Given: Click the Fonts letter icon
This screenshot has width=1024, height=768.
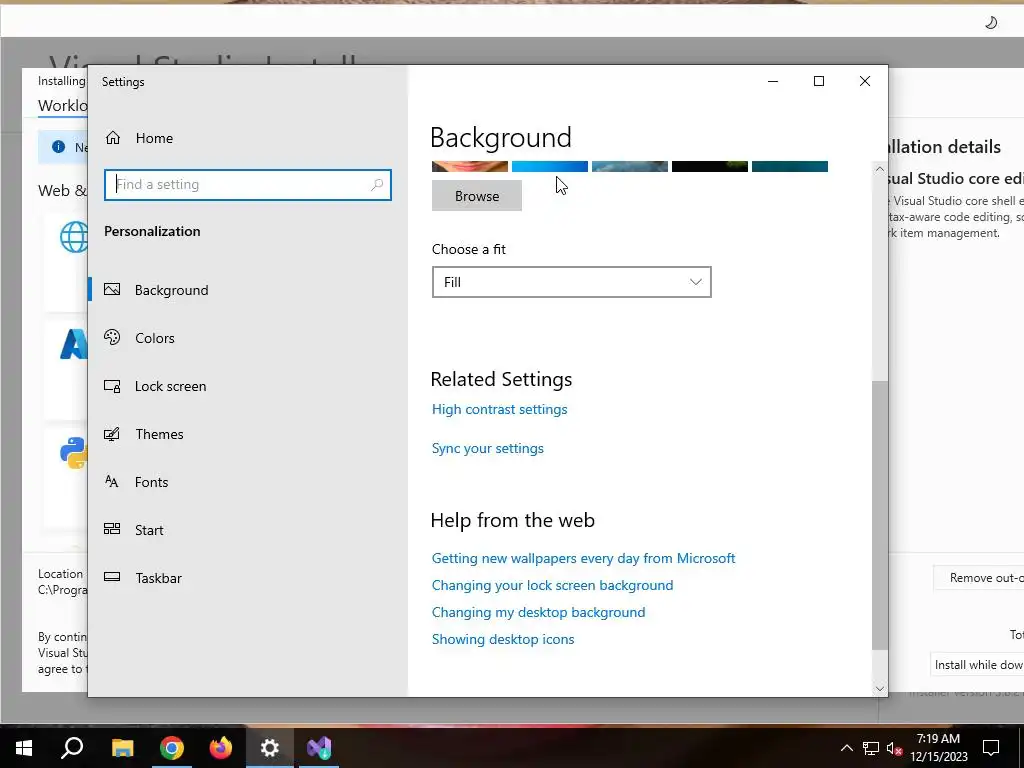Looking at the screenshot, I should (112, 482).
